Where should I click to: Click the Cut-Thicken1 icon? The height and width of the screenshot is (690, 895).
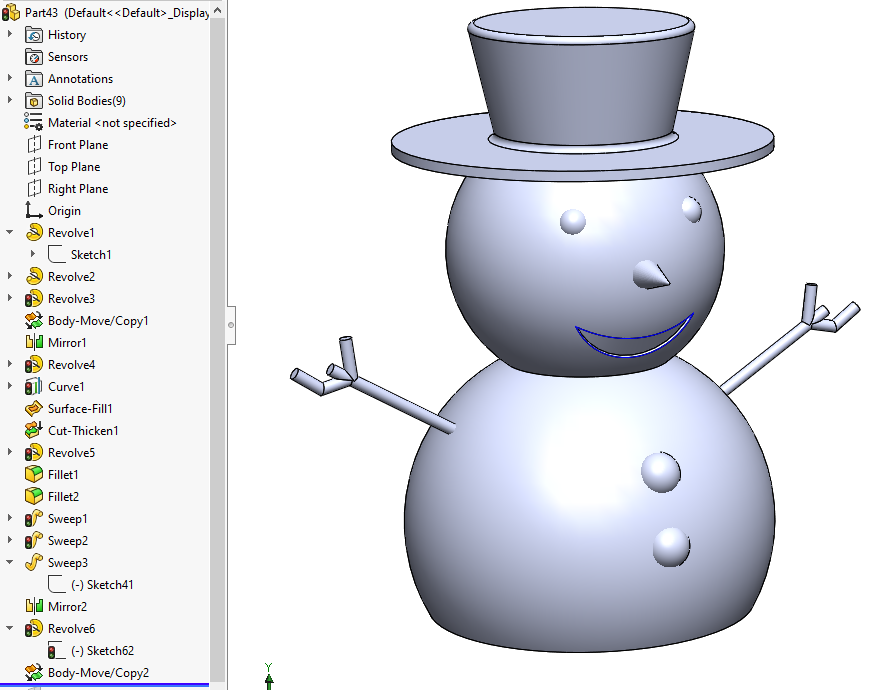click(34, 431)
